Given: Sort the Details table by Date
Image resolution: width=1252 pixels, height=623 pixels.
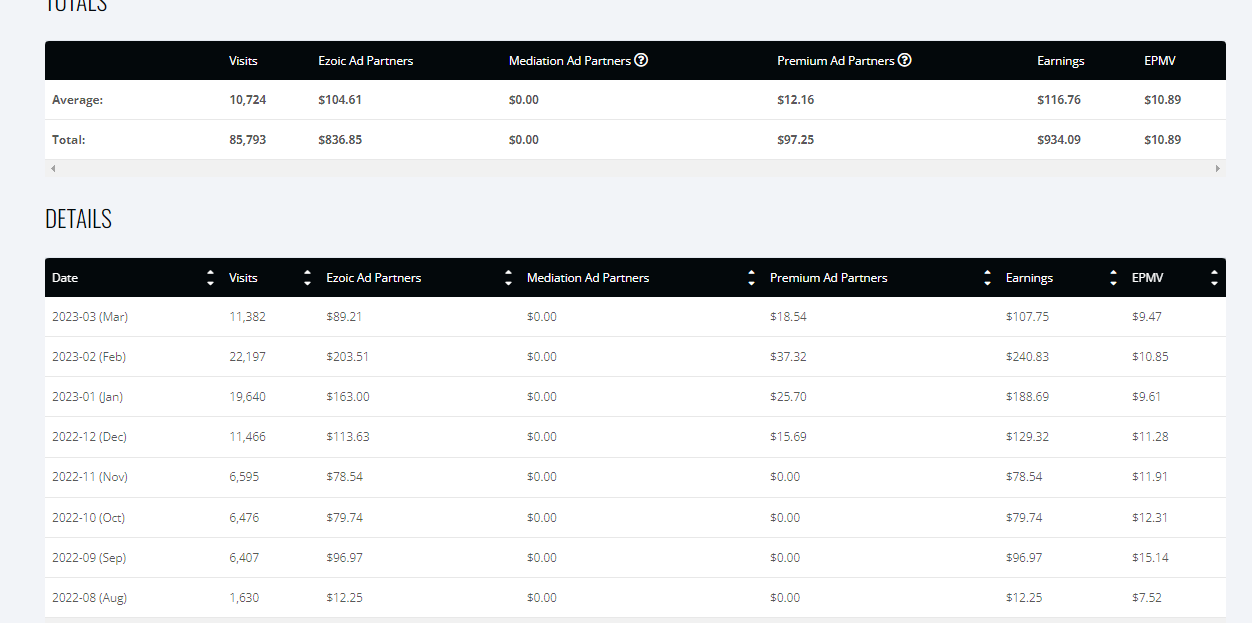Looking at the screenshot, I should point(210,278).
